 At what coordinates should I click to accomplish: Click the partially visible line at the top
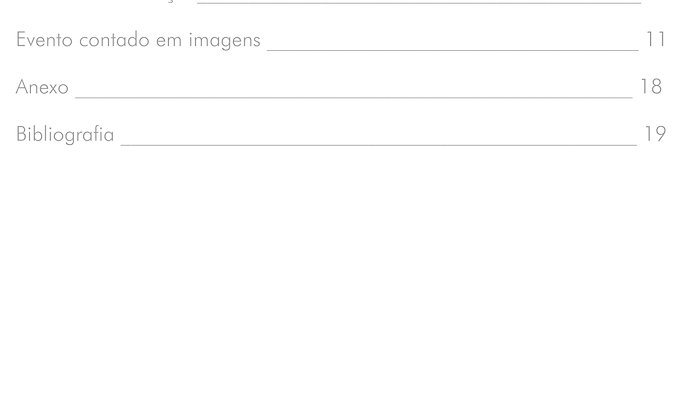pos(419,2)
